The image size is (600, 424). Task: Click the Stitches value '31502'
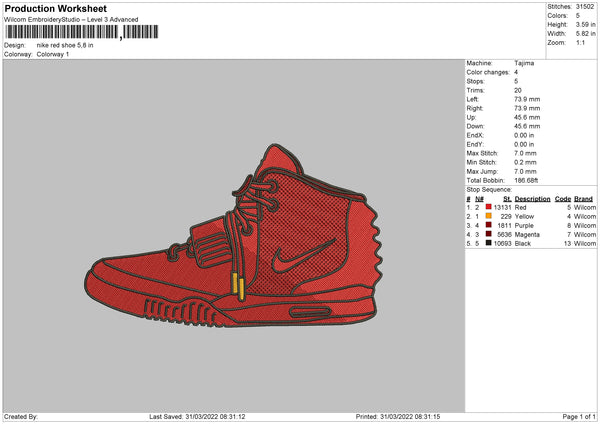click(x=585, y=7)
